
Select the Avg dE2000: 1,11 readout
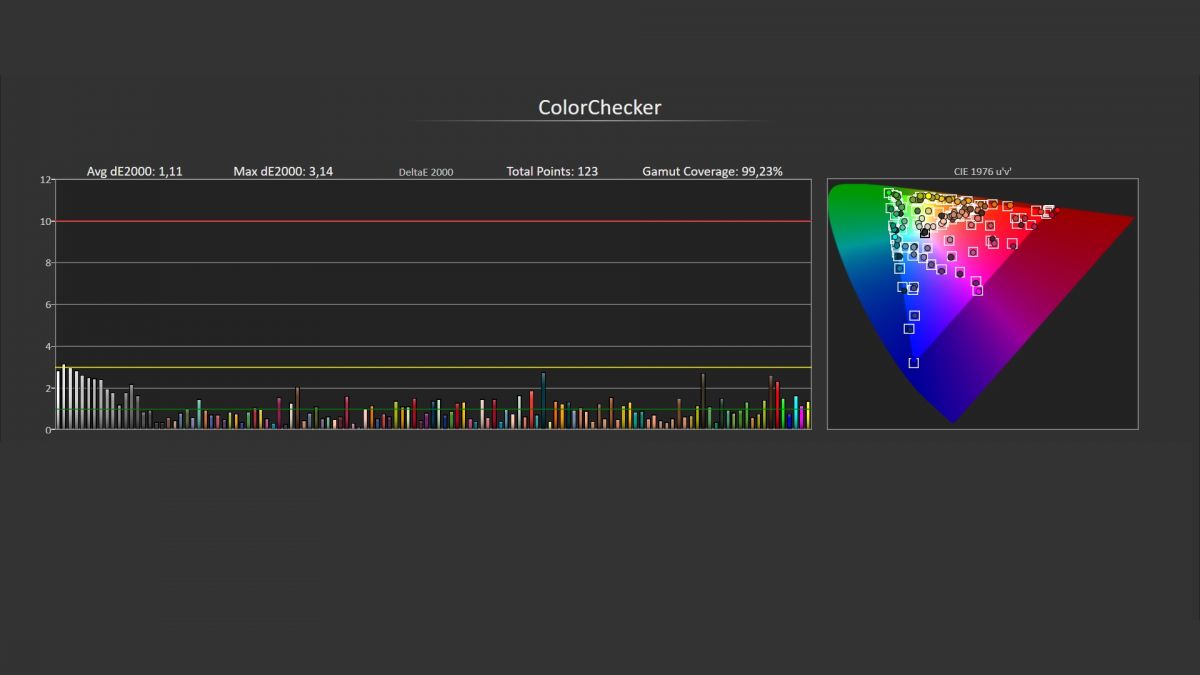click(x=135, y=172)
